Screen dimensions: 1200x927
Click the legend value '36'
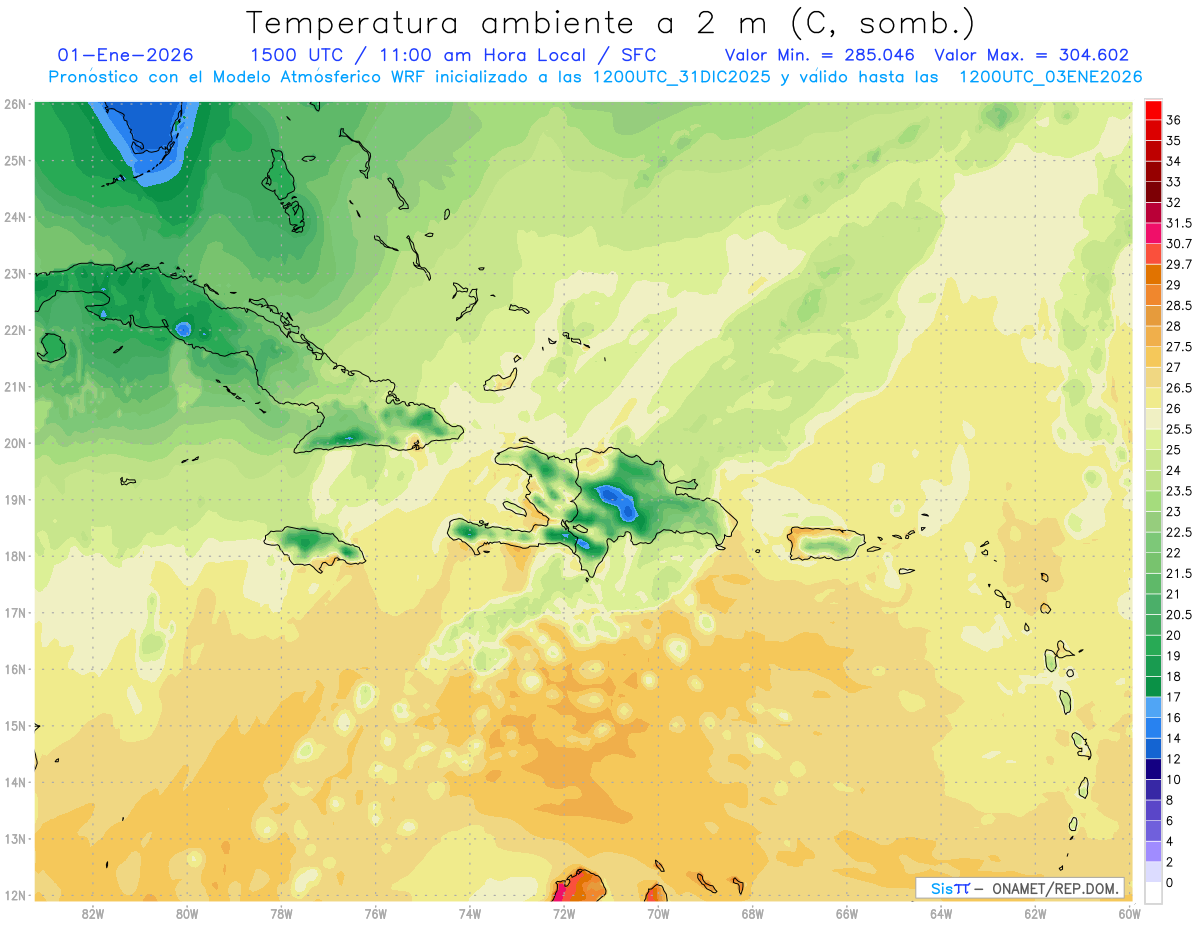pos(1174,120)
